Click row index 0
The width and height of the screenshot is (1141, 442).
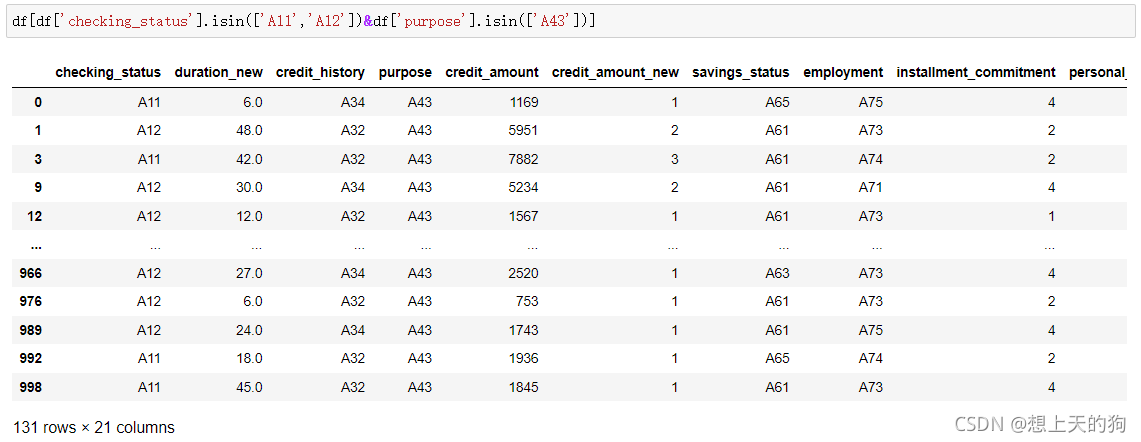pyautogui.click(x=38, y=103)
